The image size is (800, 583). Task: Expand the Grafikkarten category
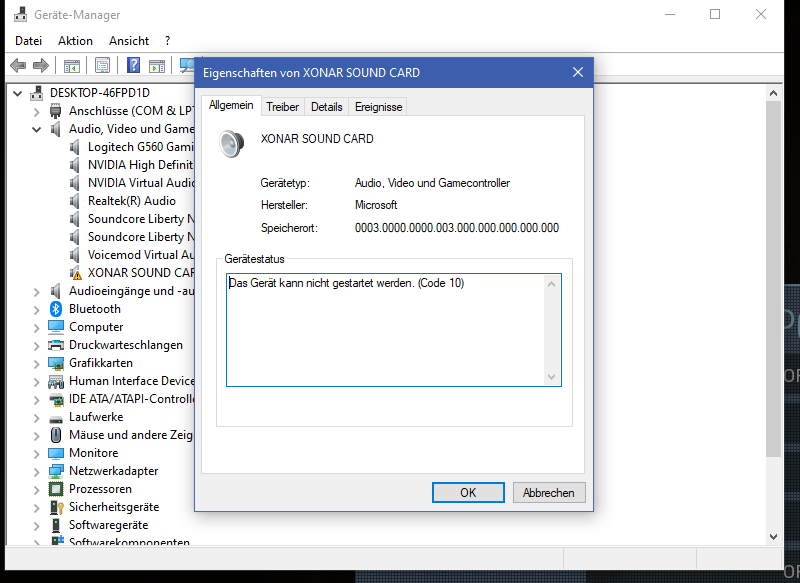[x=36, y=363]
